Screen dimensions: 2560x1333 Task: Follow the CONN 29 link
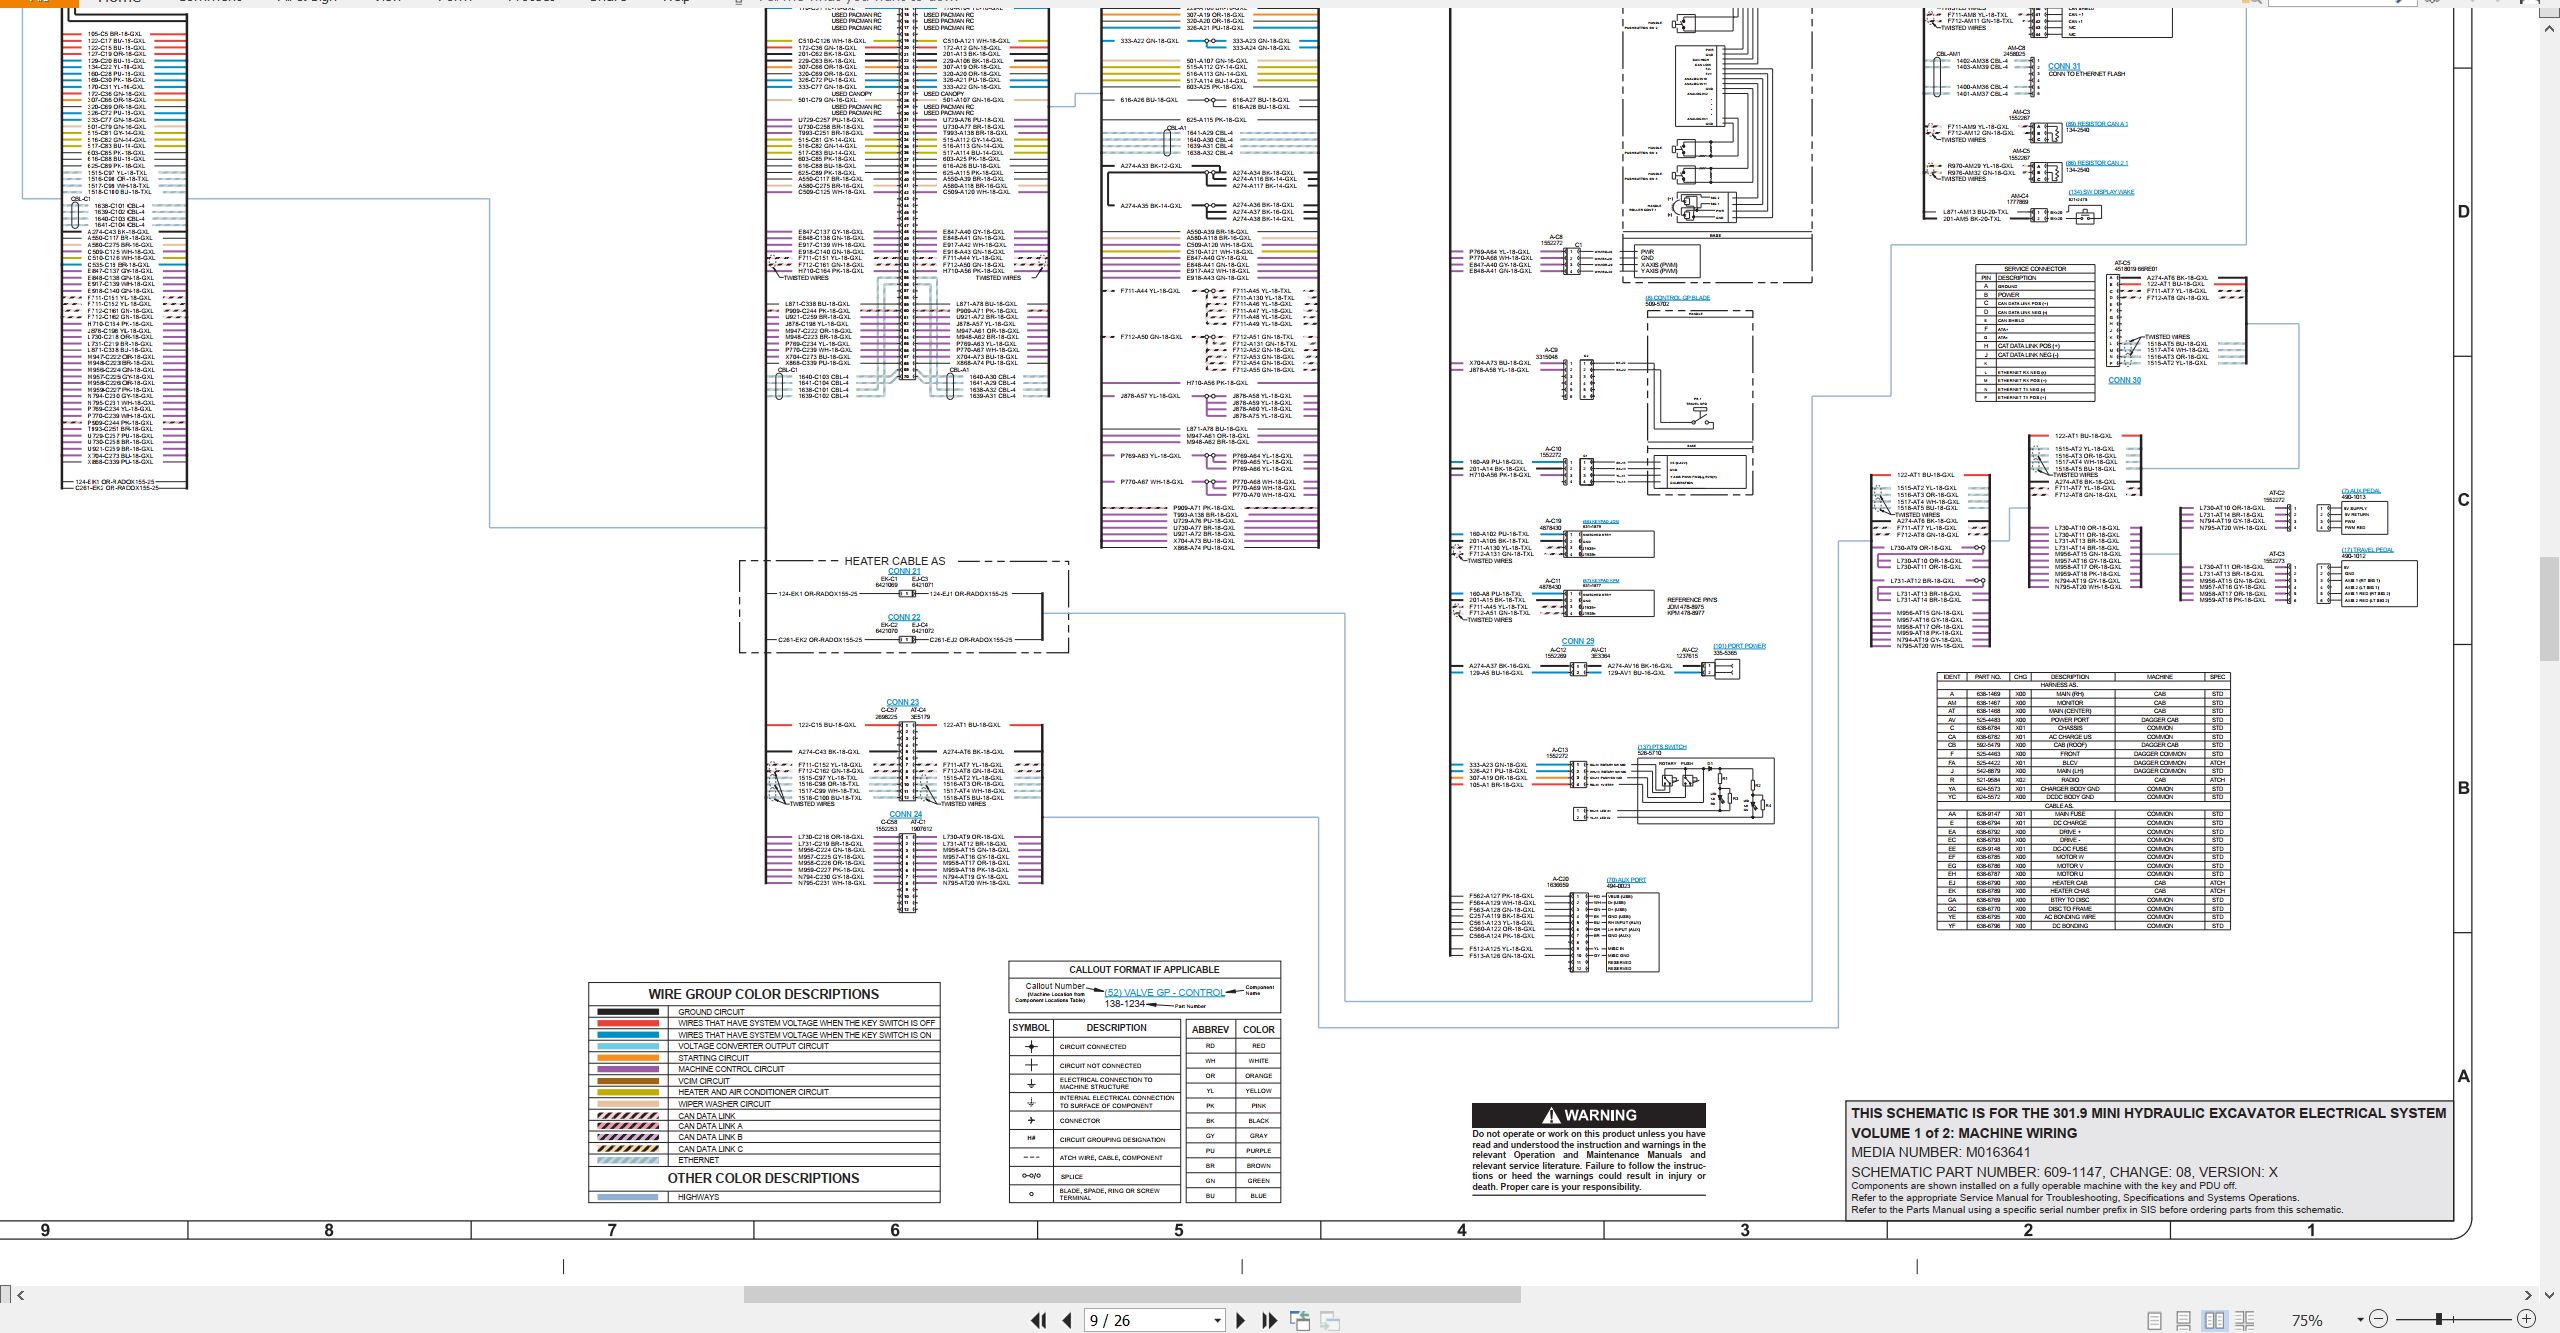1578,641
